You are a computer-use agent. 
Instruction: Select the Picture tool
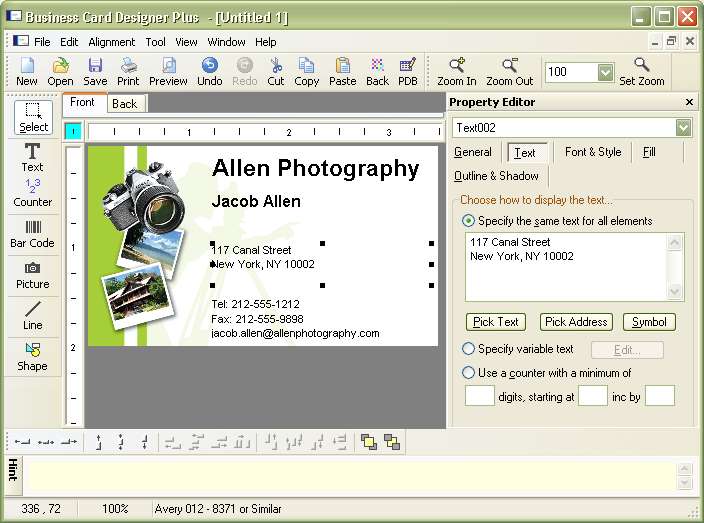click(33, 275)
